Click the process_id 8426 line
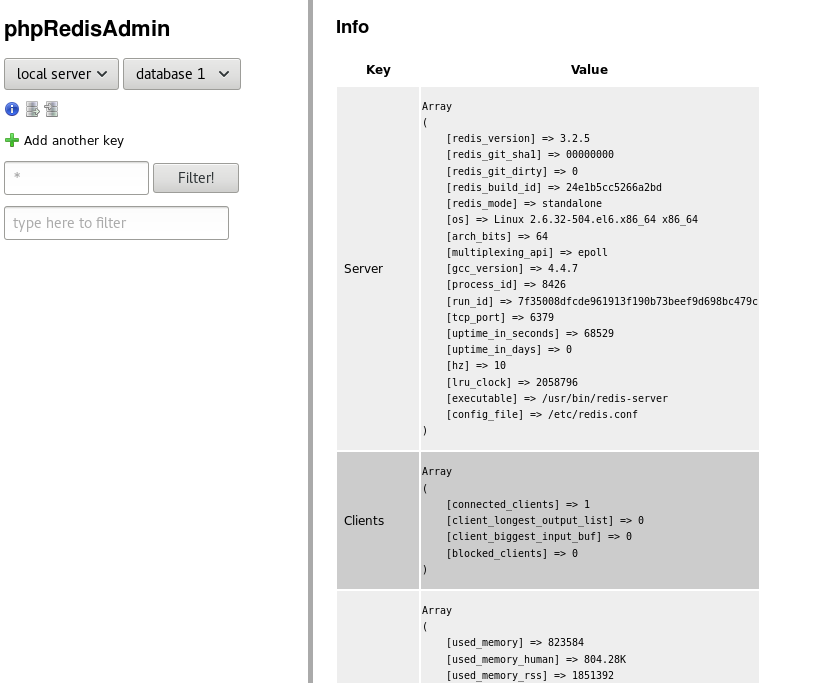The image size is (817, 683). pos(506,285)
